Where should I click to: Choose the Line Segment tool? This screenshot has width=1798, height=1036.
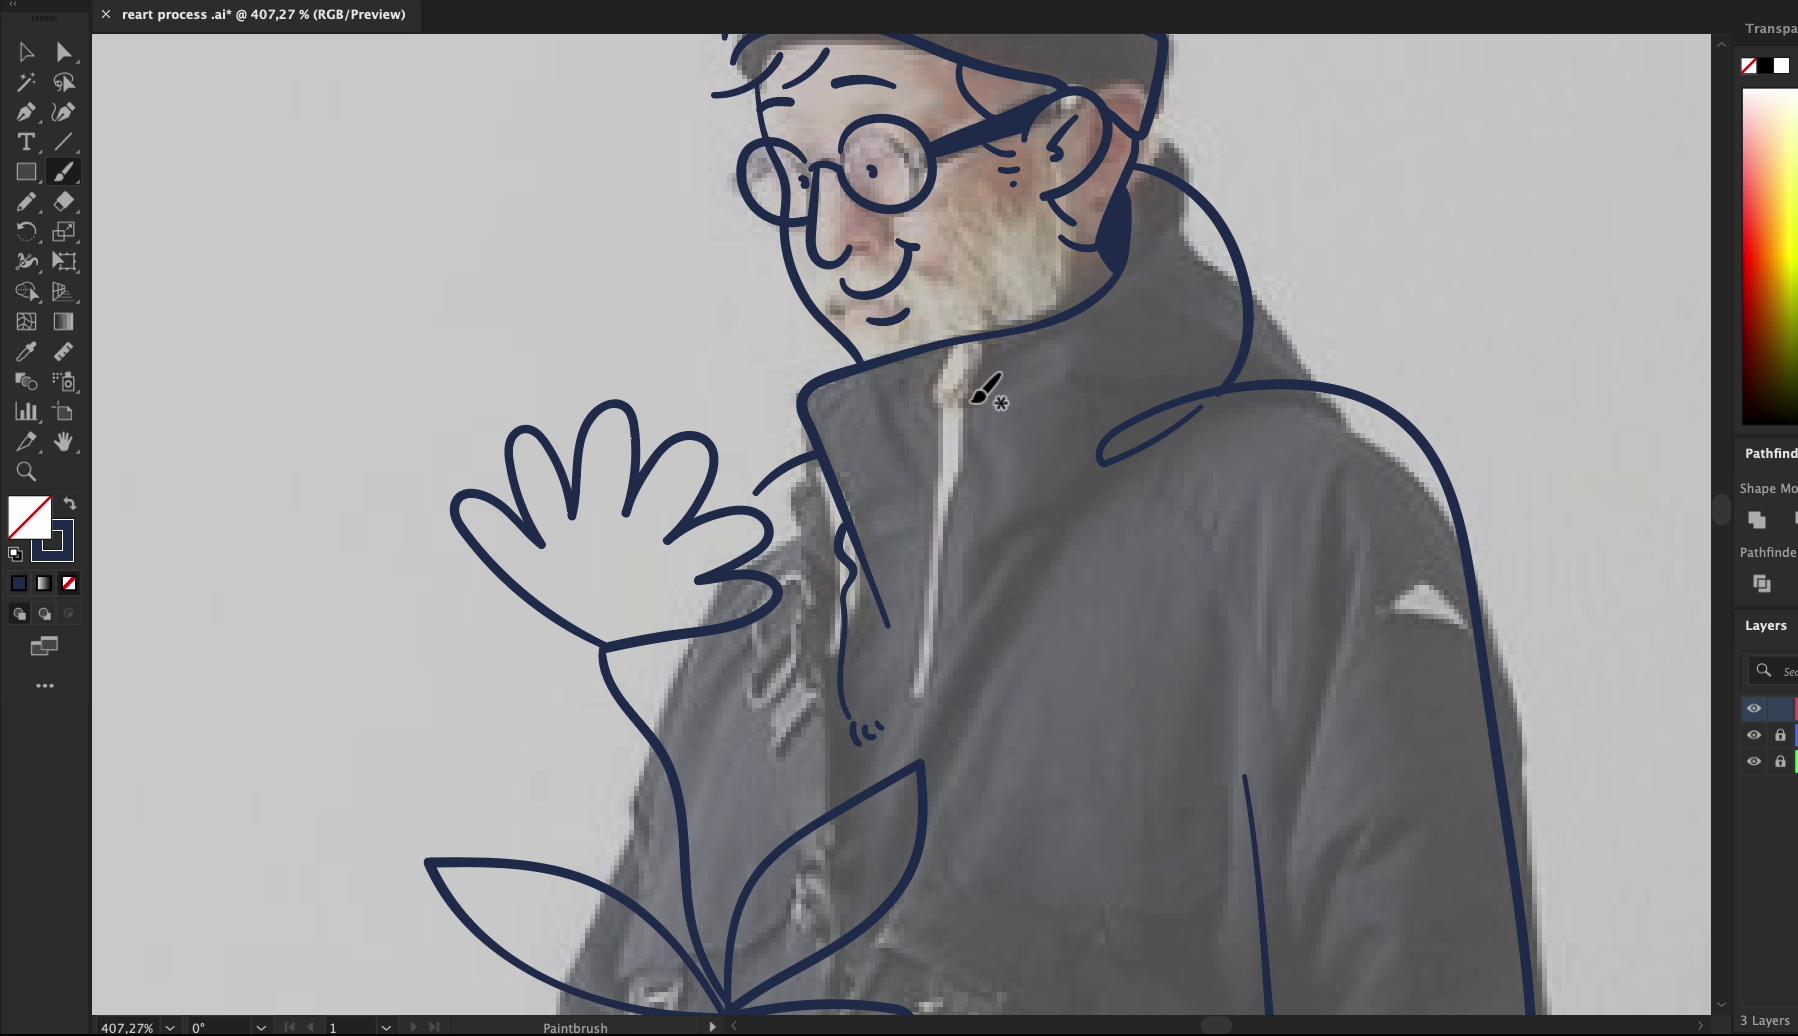(x=64, y=142)
